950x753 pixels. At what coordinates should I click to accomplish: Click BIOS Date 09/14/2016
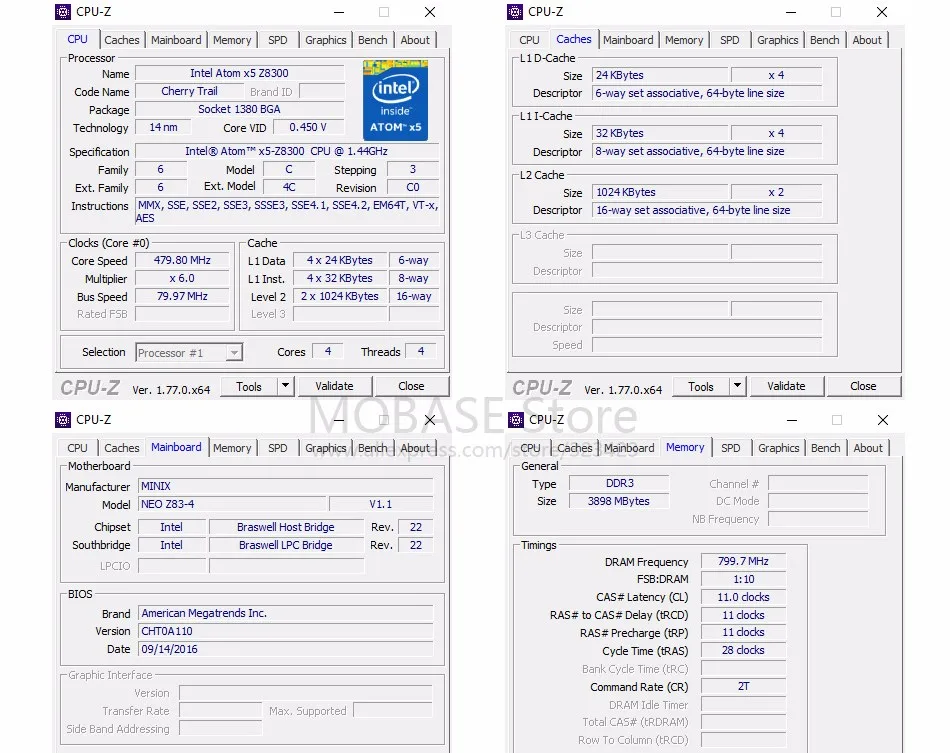(x=285, y=649)
